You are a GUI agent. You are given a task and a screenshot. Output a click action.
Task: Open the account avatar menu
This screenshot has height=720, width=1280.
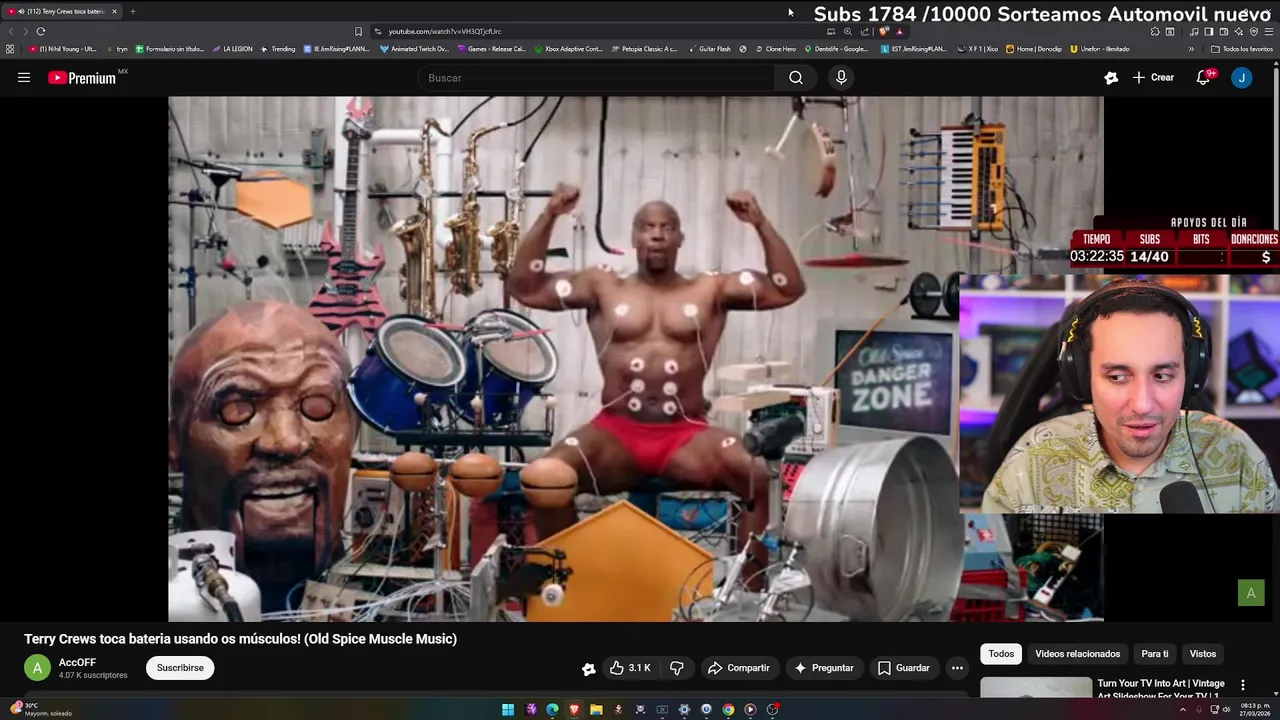1241,77
